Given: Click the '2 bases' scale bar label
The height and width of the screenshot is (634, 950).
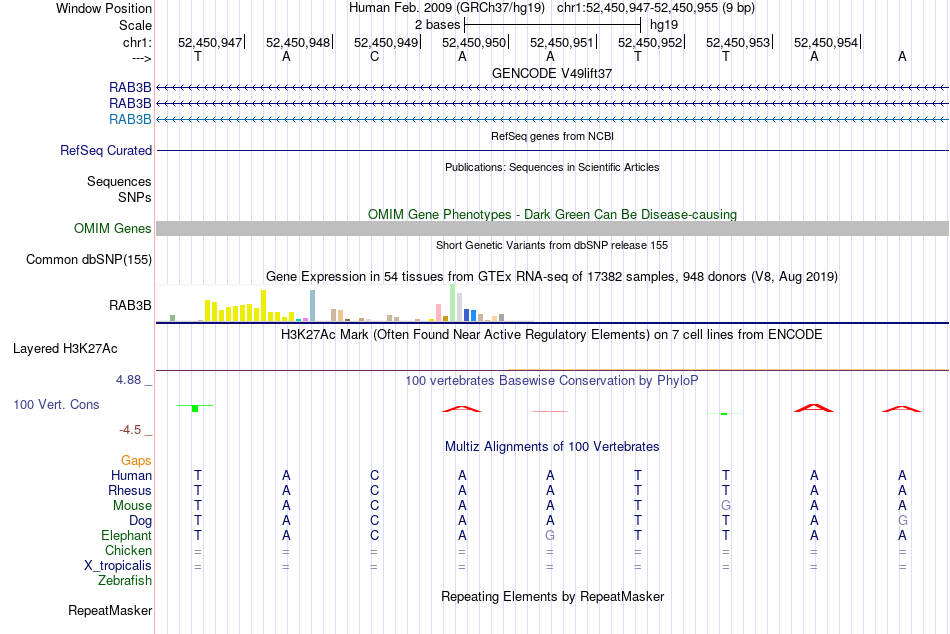Looking at the screenshot, I should click(x=437, y=25).
